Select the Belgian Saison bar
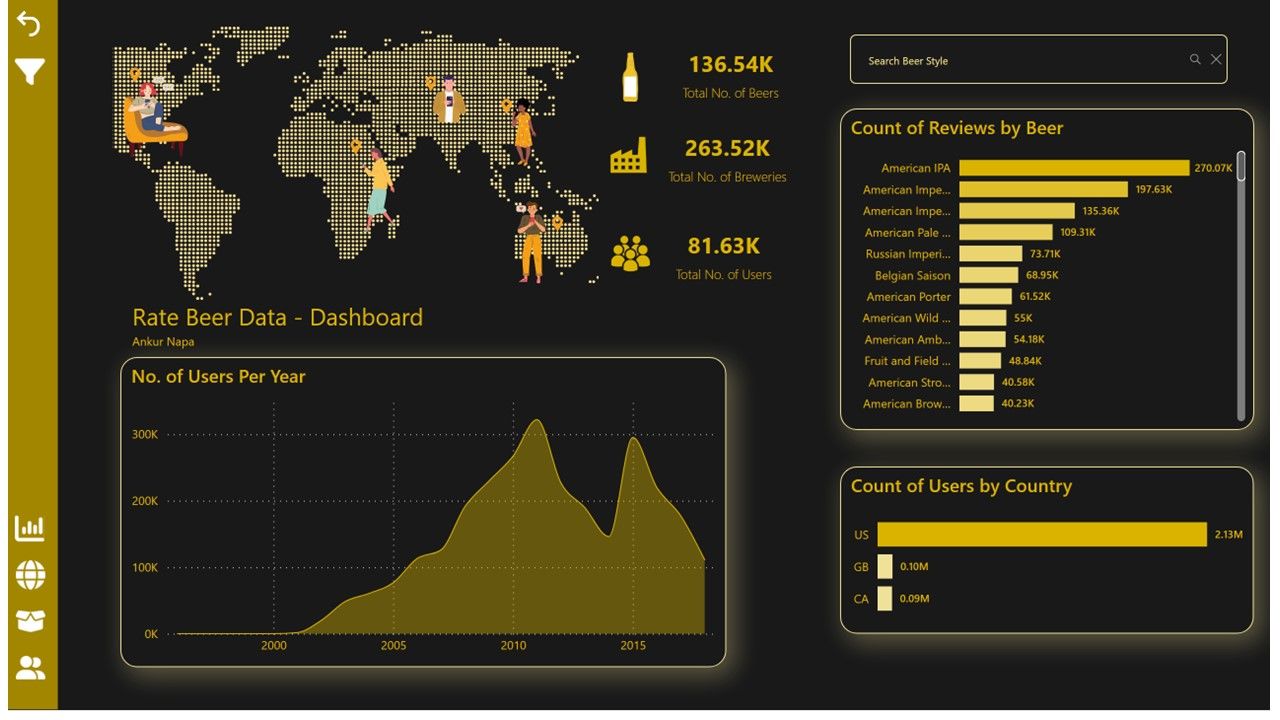Screen dimensions: 1280x720 pyautogui.click(x=988, y=275)
